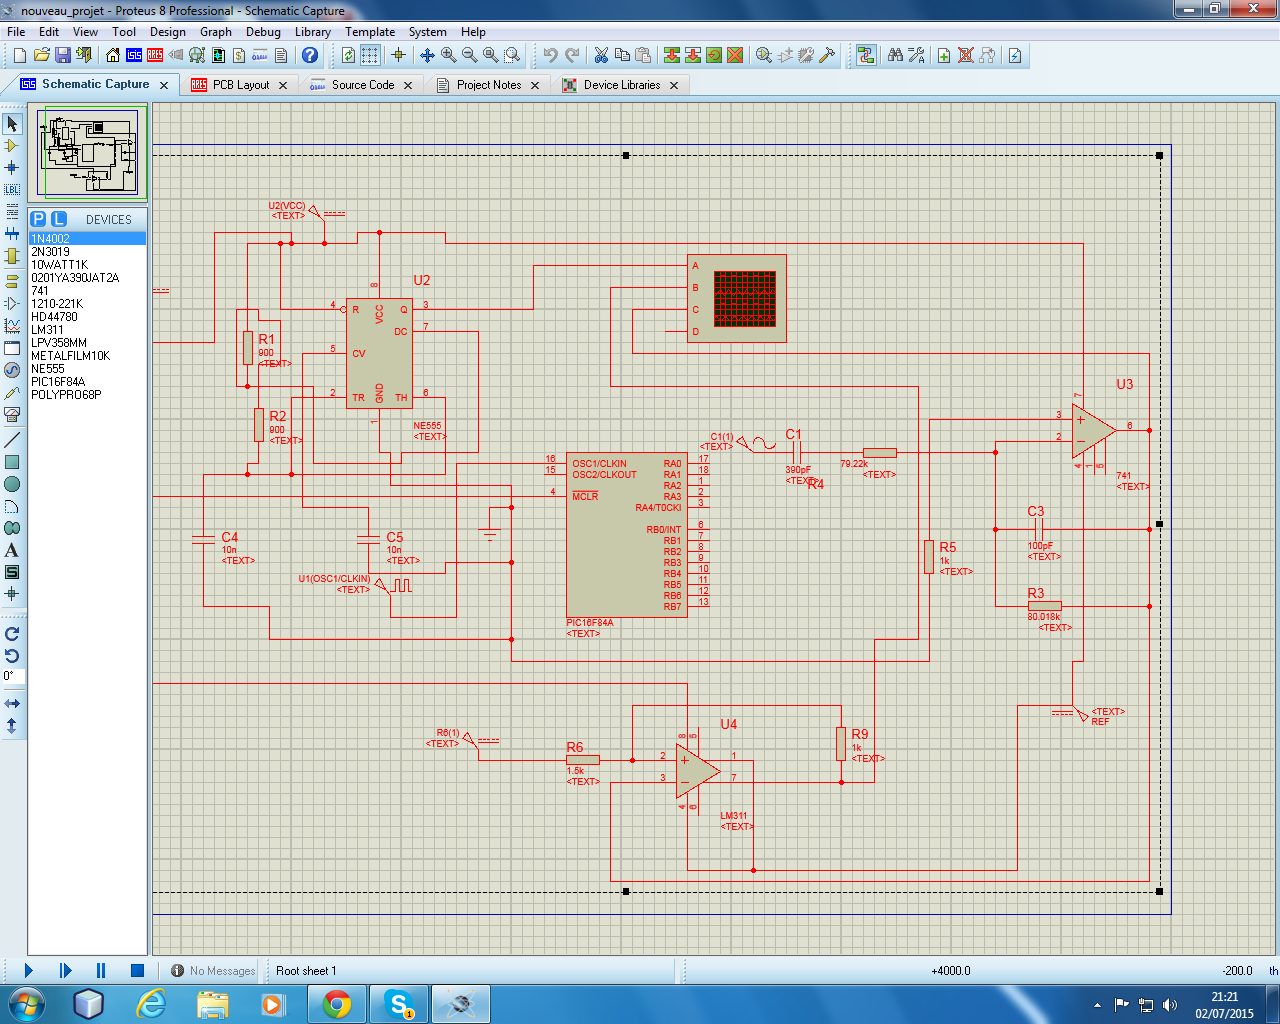Select NE555 in the devices list

pyautogui.click(x=88, y=369)
